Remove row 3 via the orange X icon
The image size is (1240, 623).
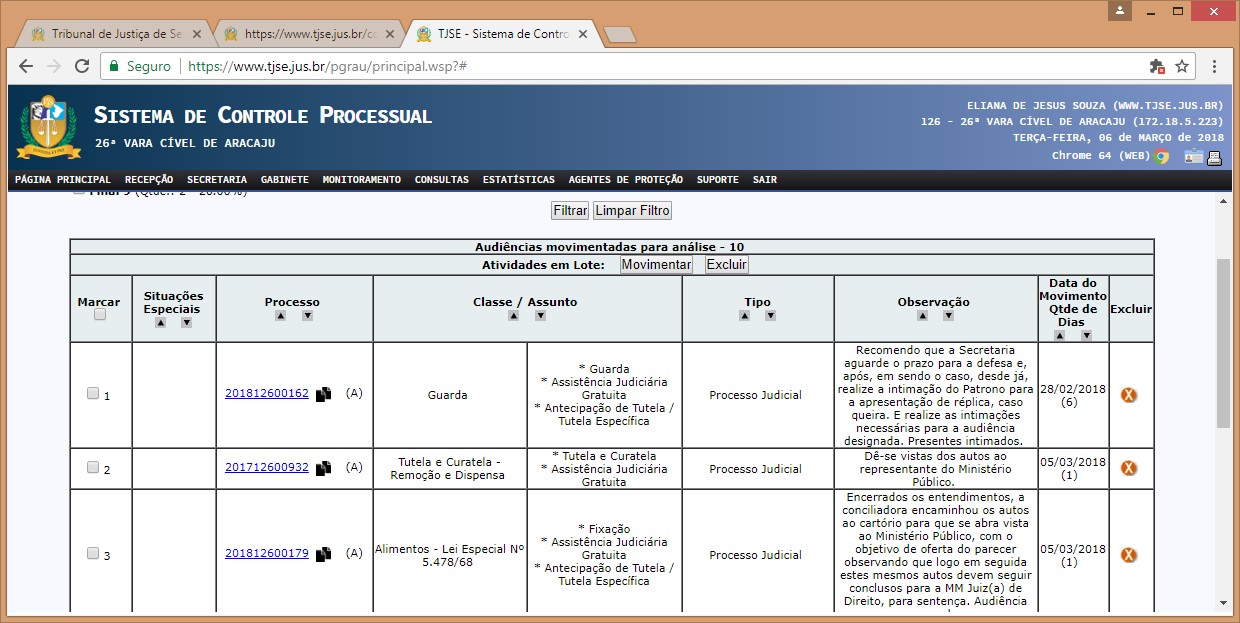[1129, 555]
